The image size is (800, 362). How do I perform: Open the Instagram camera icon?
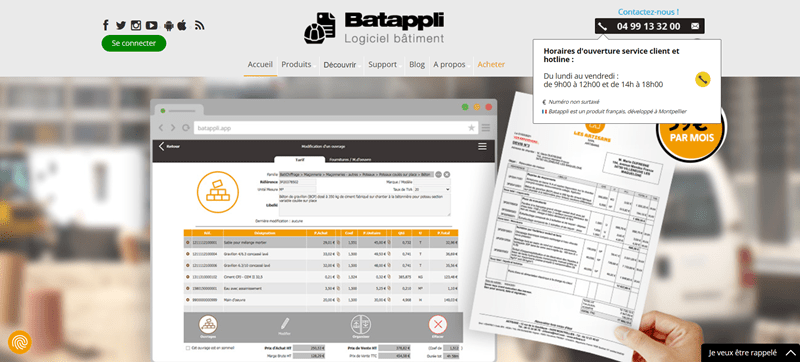(x=136, y=25)
